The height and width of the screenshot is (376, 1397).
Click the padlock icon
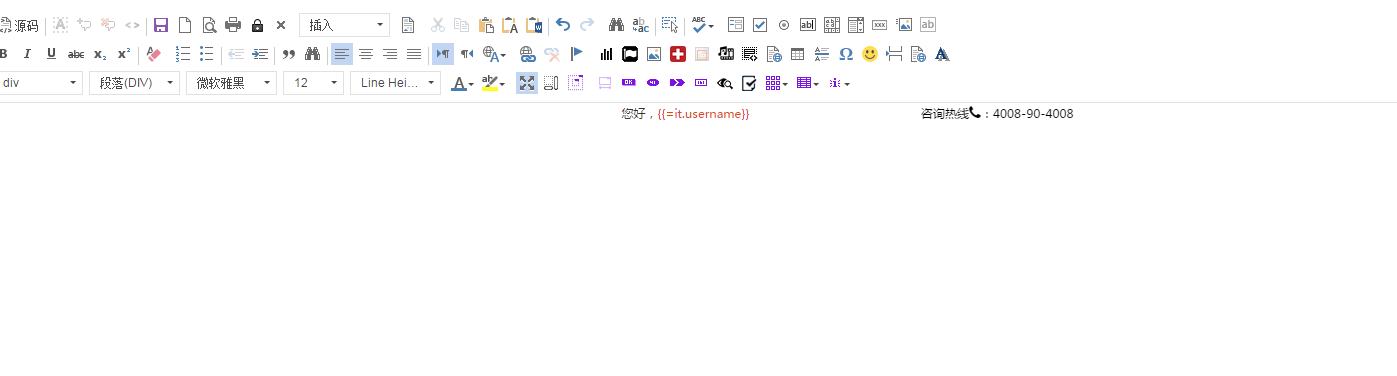pos(257,25)
